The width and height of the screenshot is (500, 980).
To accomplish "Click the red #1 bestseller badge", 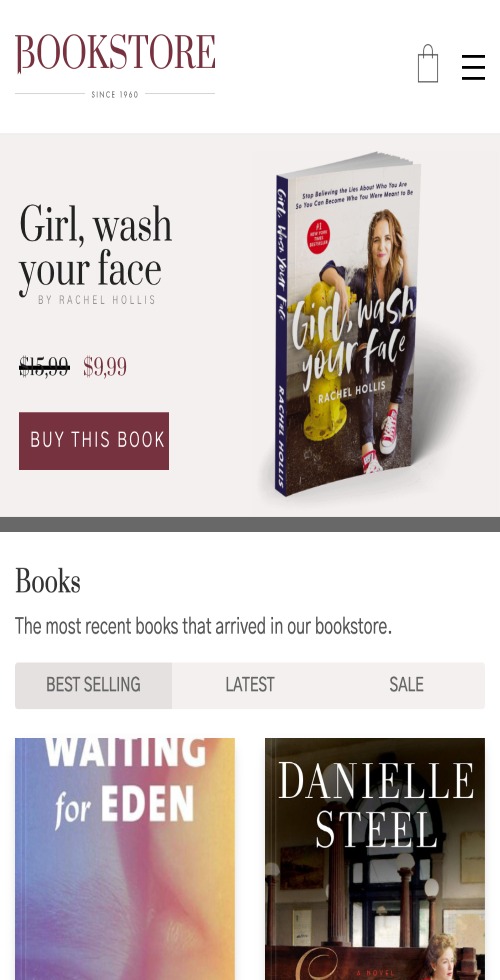I will pos(318,236).
